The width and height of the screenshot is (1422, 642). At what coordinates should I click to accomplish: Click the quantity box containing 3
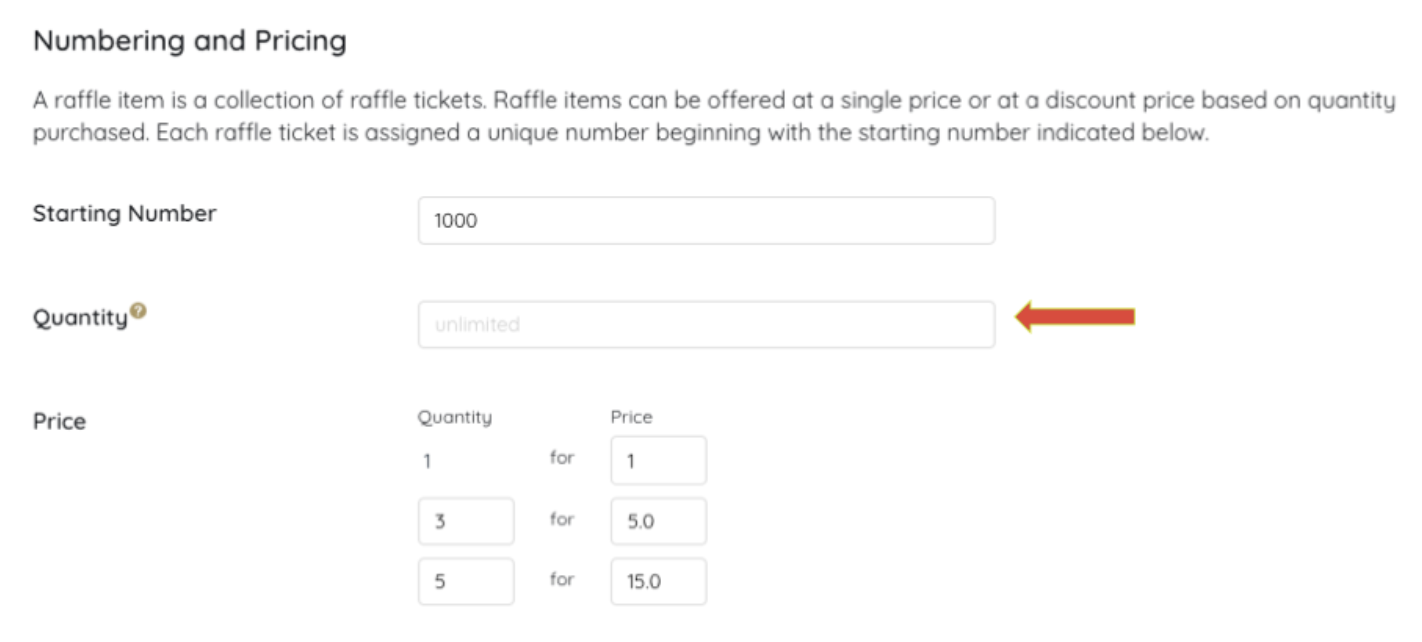click(466, 521)
